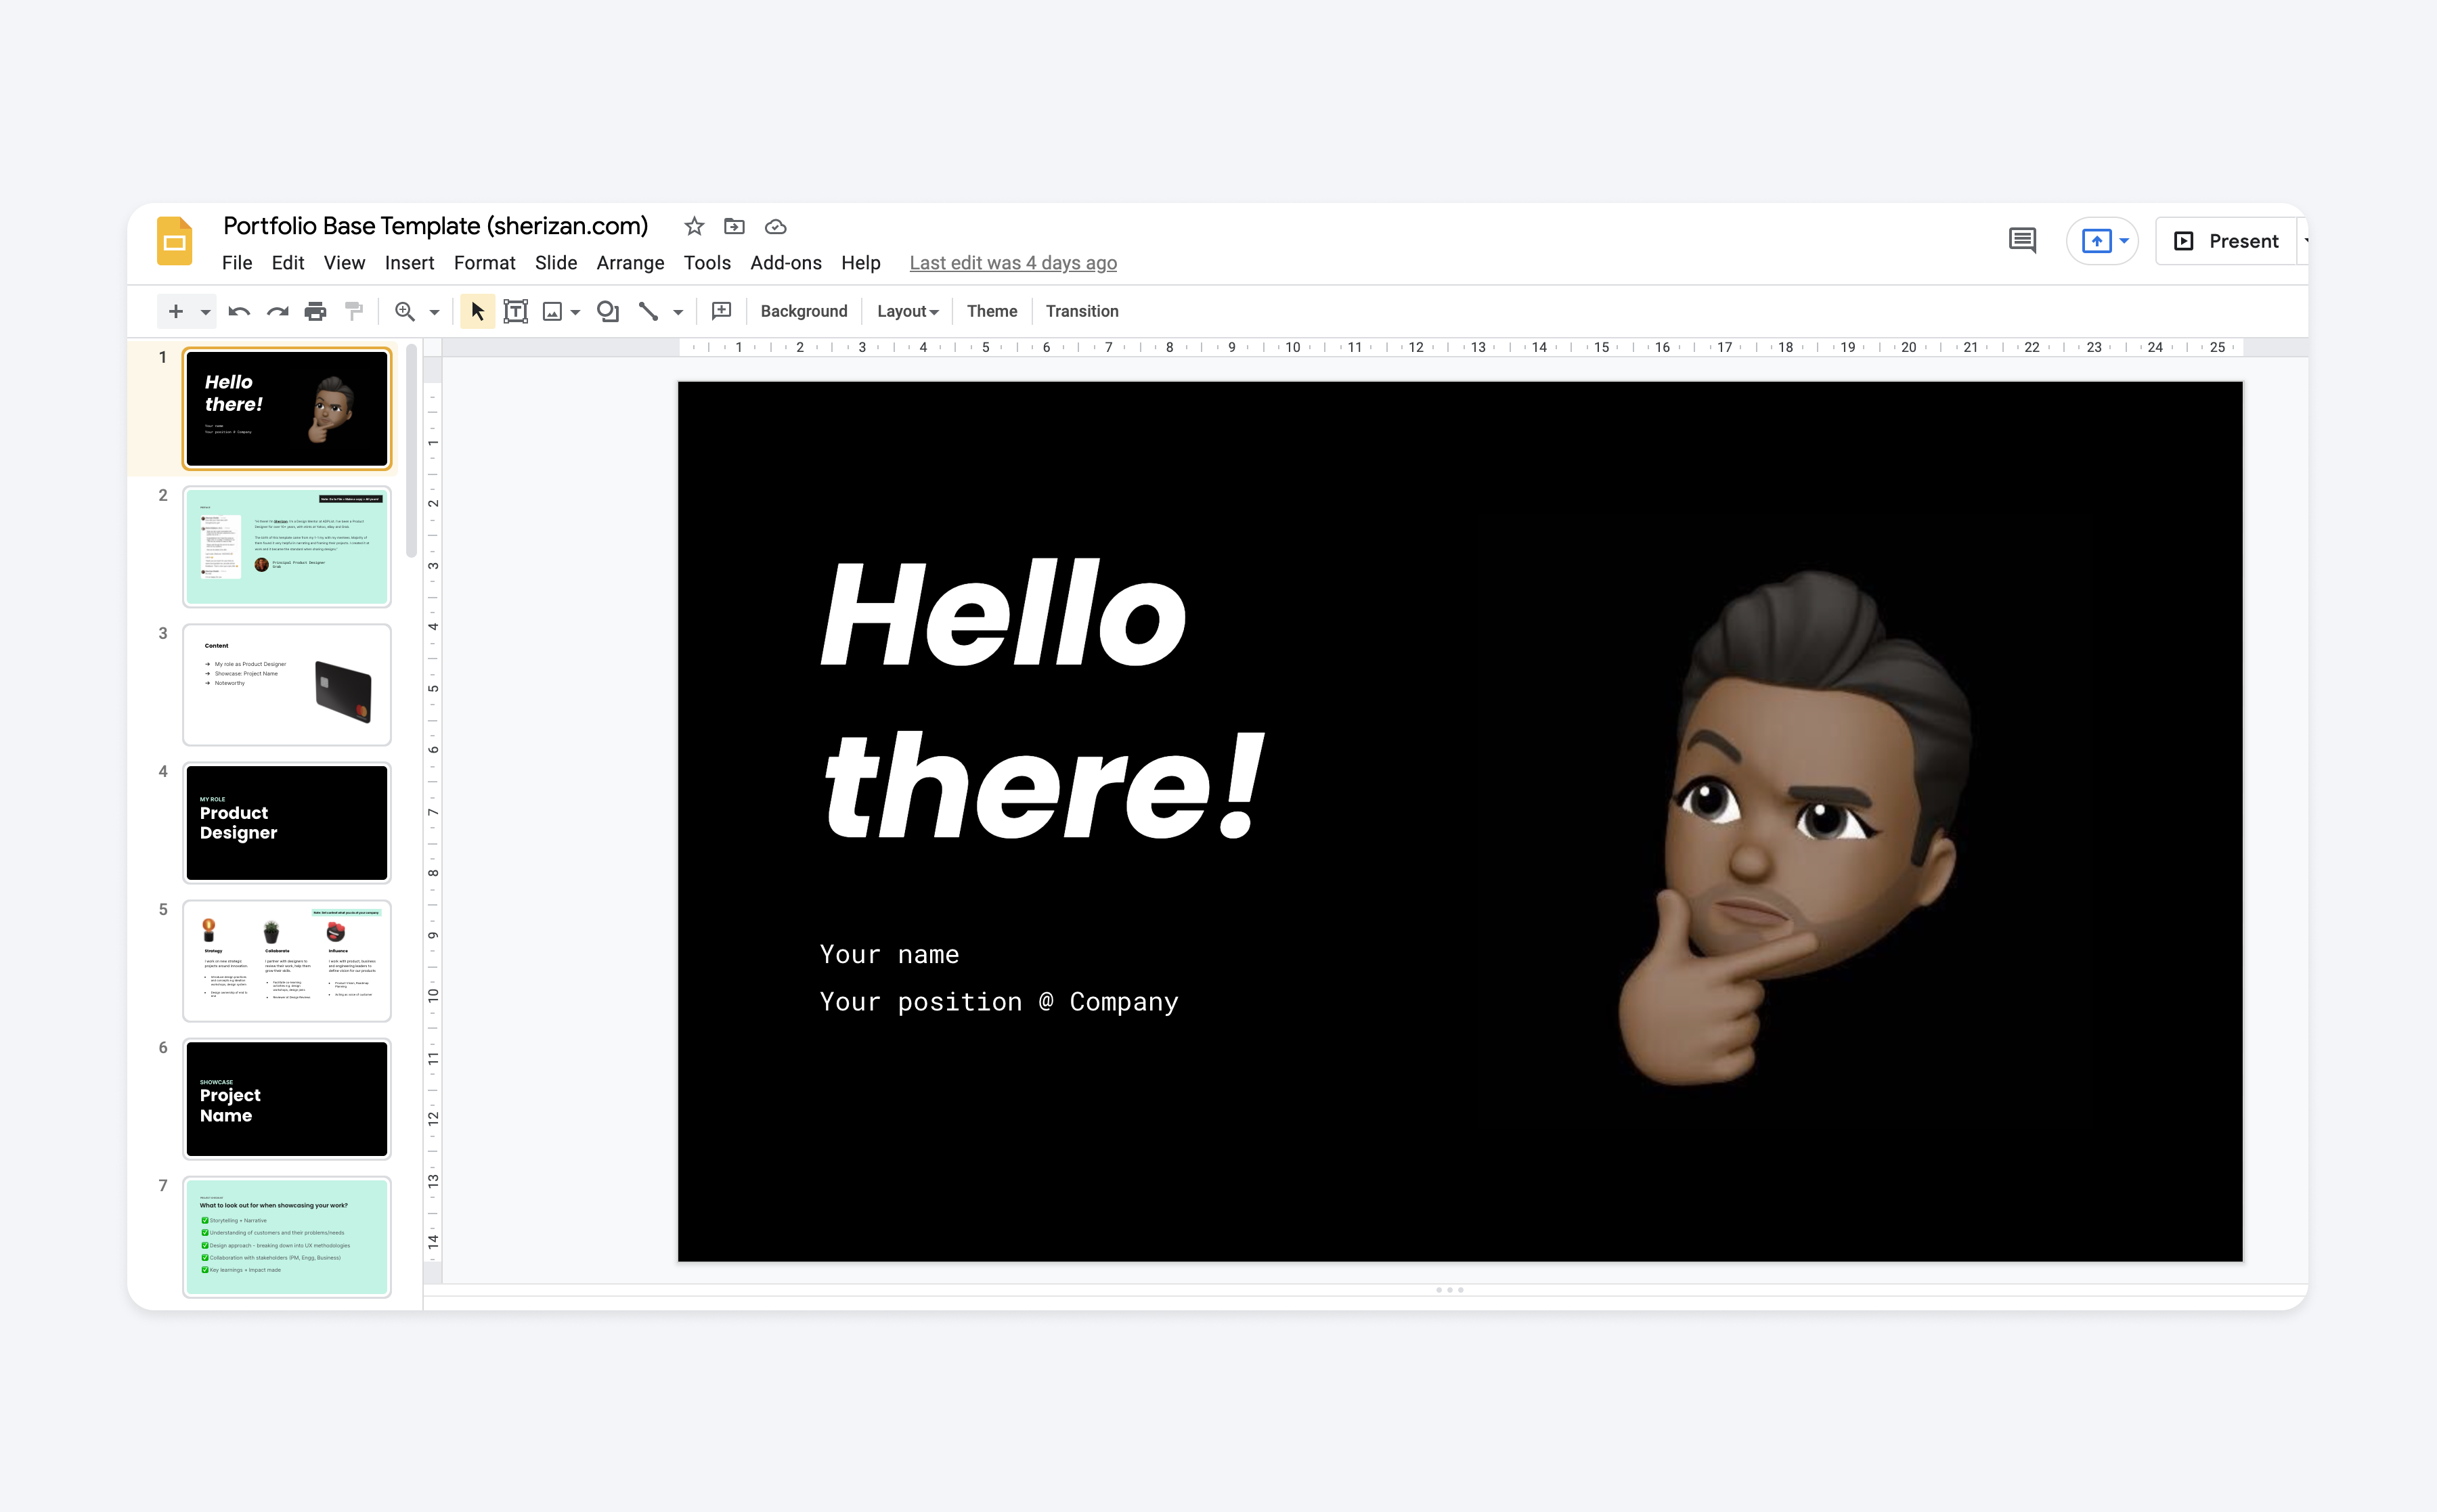
Task: Select the shape tool icon
Action: pyautogui.click(x=607, y=311)
